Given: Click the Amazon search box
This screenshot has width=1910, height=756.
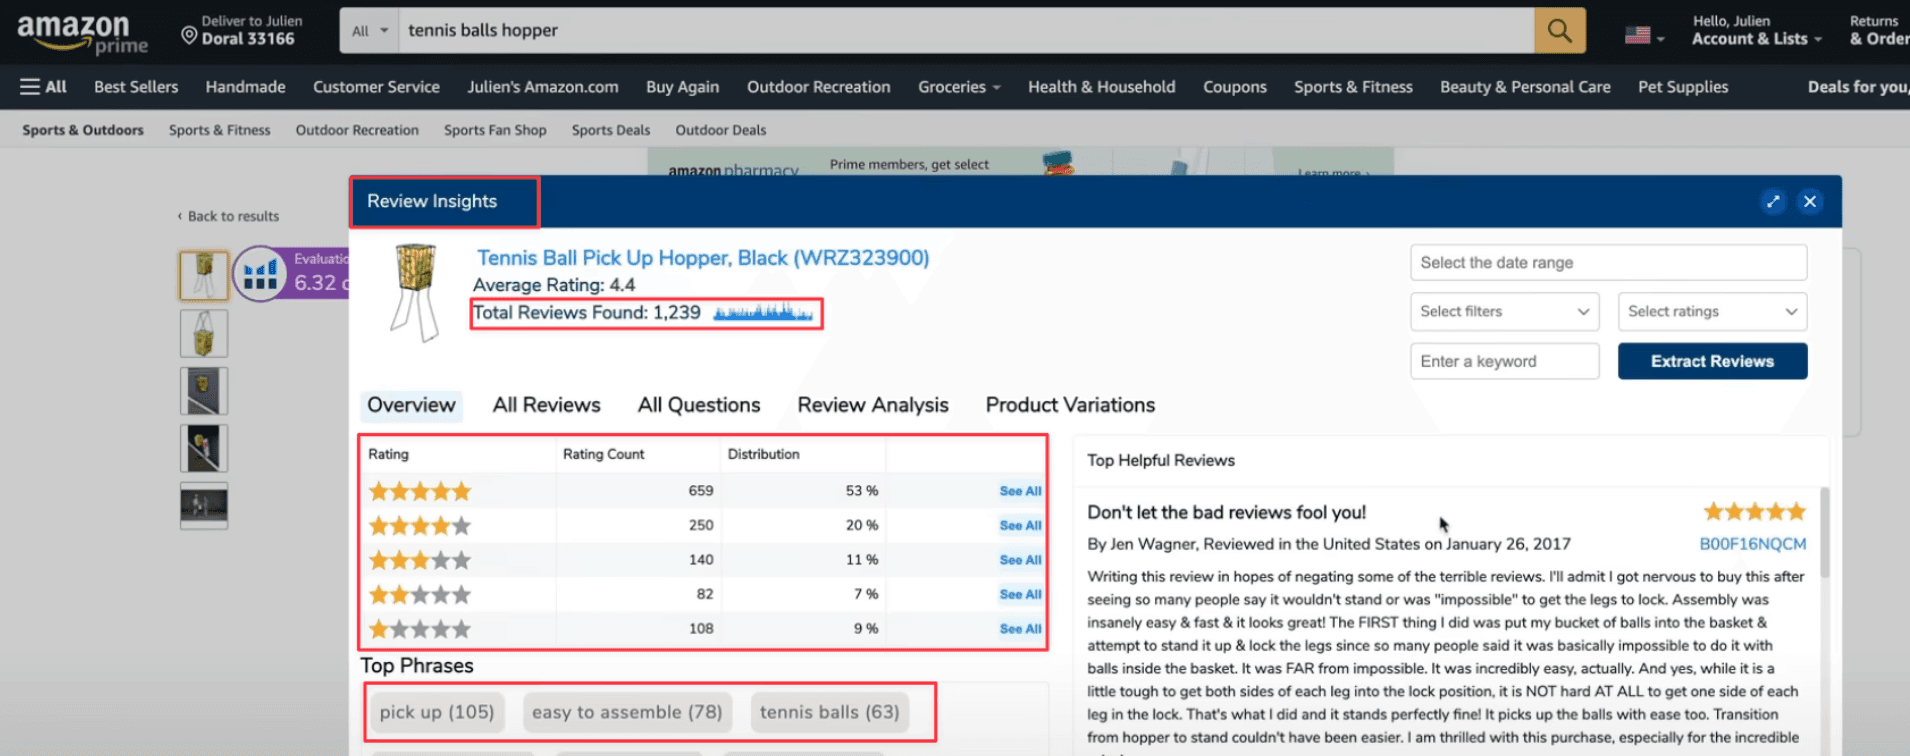Looking at the screenshot, I should pos(966,31).
